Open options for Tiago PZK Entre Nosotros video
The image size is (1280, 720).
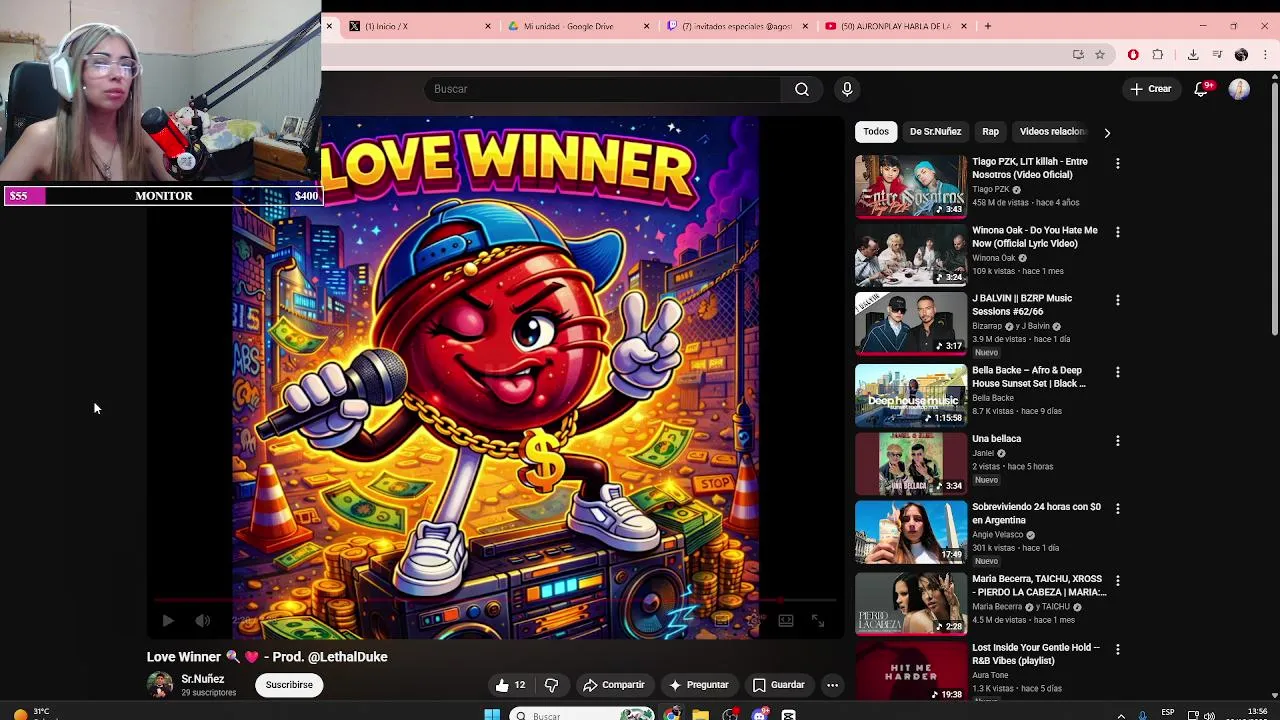1117,163
